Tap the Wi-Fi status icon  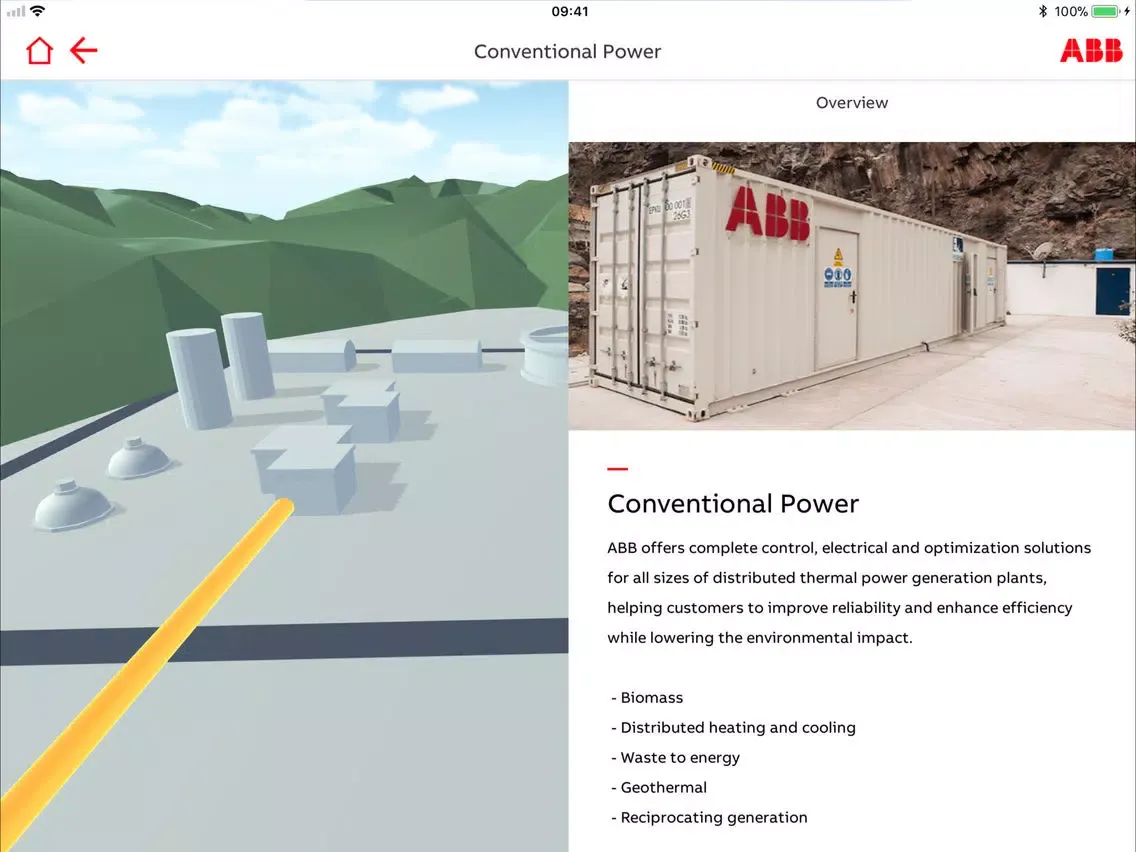point(38,11)
